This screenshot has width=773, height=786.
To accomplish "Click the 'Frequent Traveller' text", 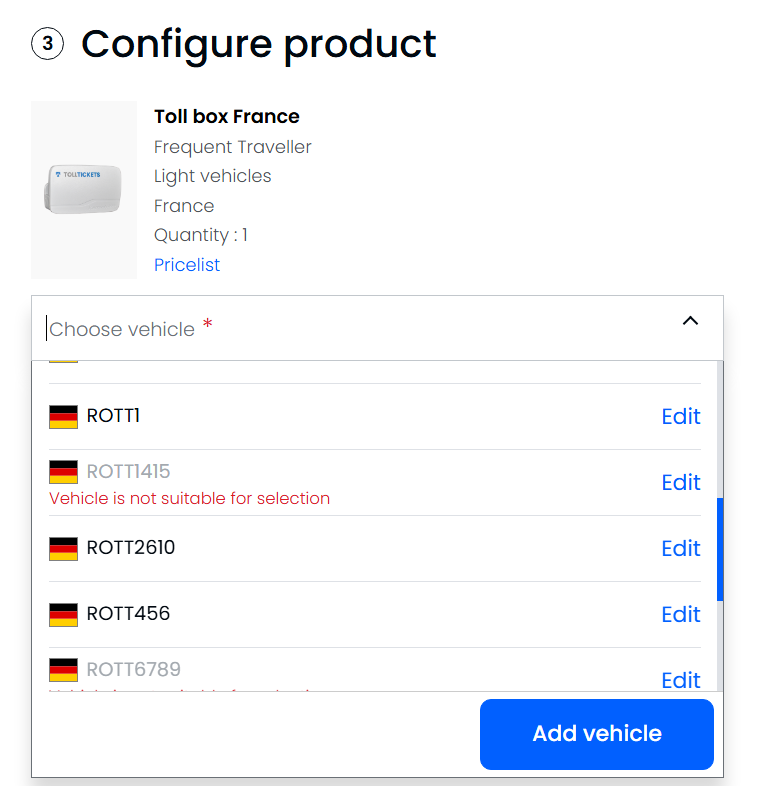I will coord(233,147).
